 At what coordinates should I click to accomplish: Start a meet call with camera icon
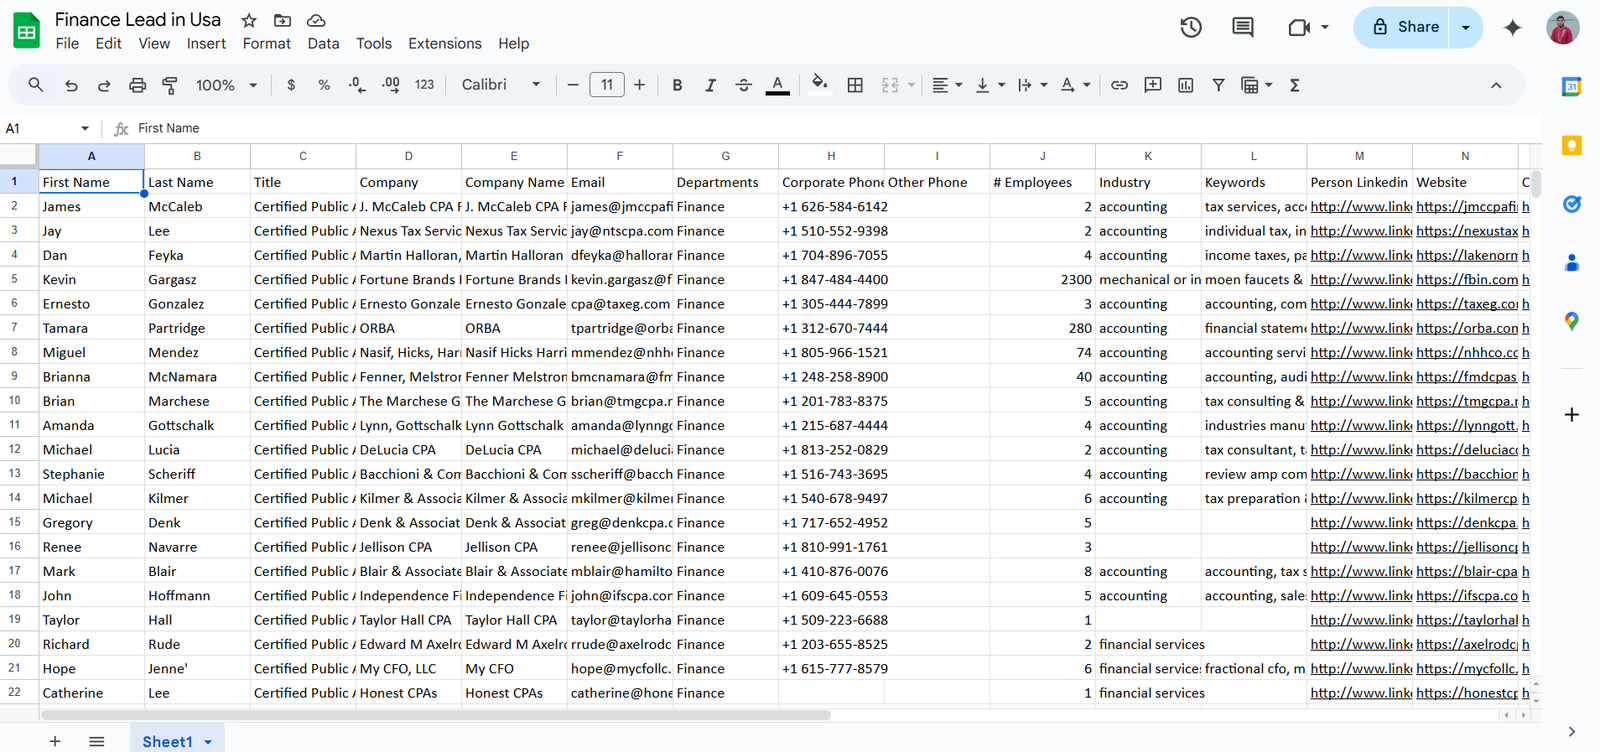pyautogui.click(x=1299, y=27)
